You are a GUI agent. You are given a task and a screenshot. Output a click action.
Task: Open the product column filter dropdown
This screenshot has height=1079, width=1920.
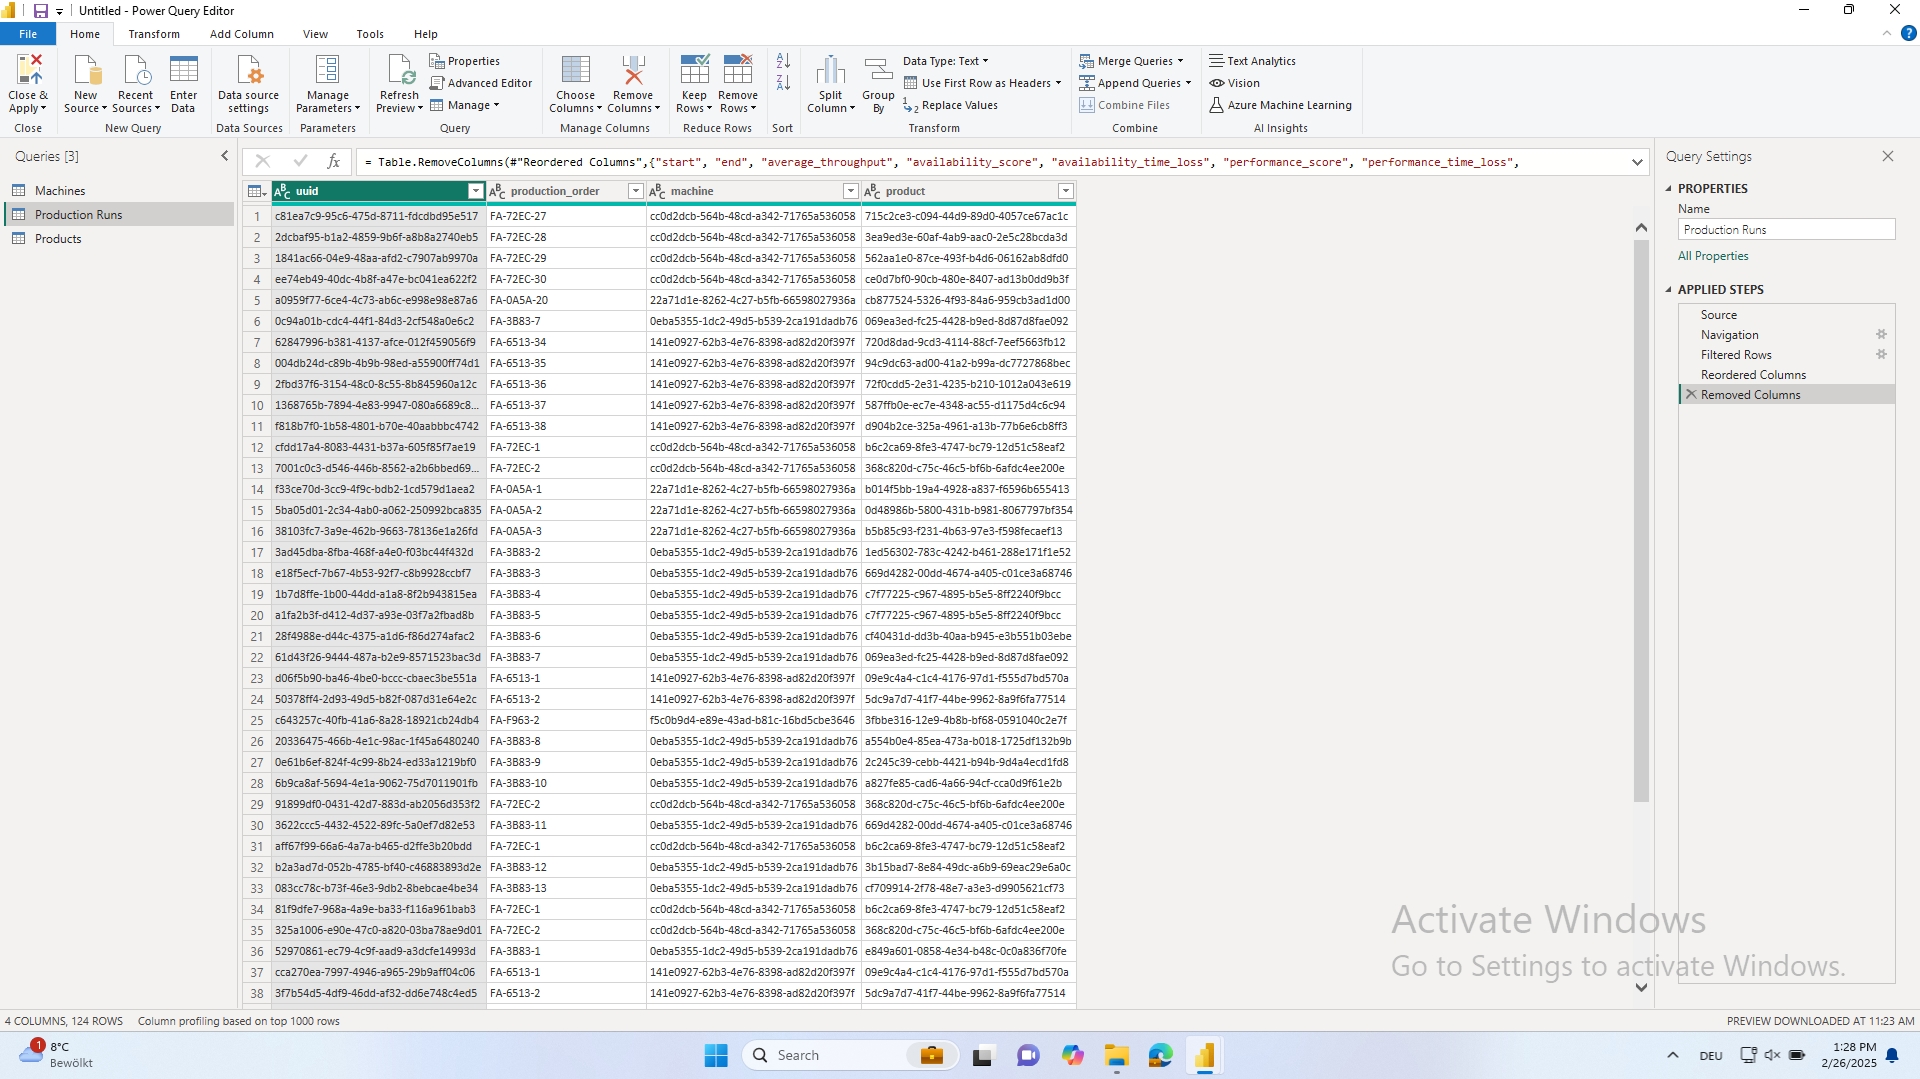pyautogui.click(x=1066, y=191)
